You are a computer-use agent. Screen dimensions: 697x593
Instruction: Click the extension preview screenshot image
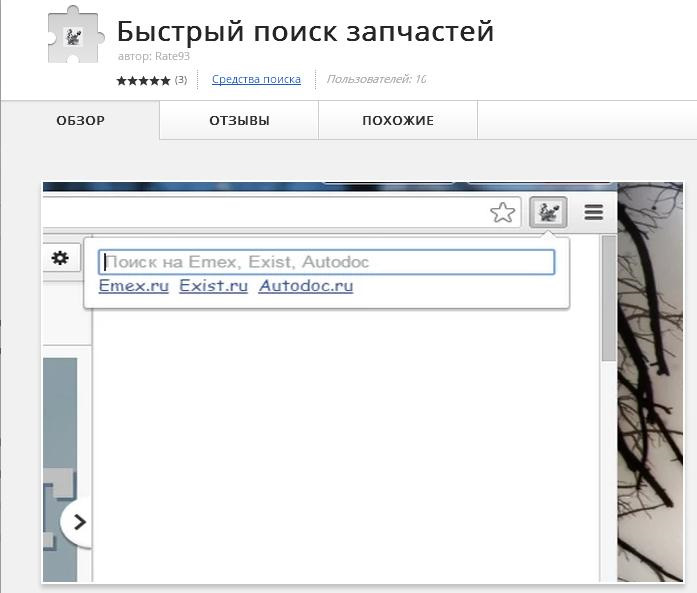click(363, 382)
